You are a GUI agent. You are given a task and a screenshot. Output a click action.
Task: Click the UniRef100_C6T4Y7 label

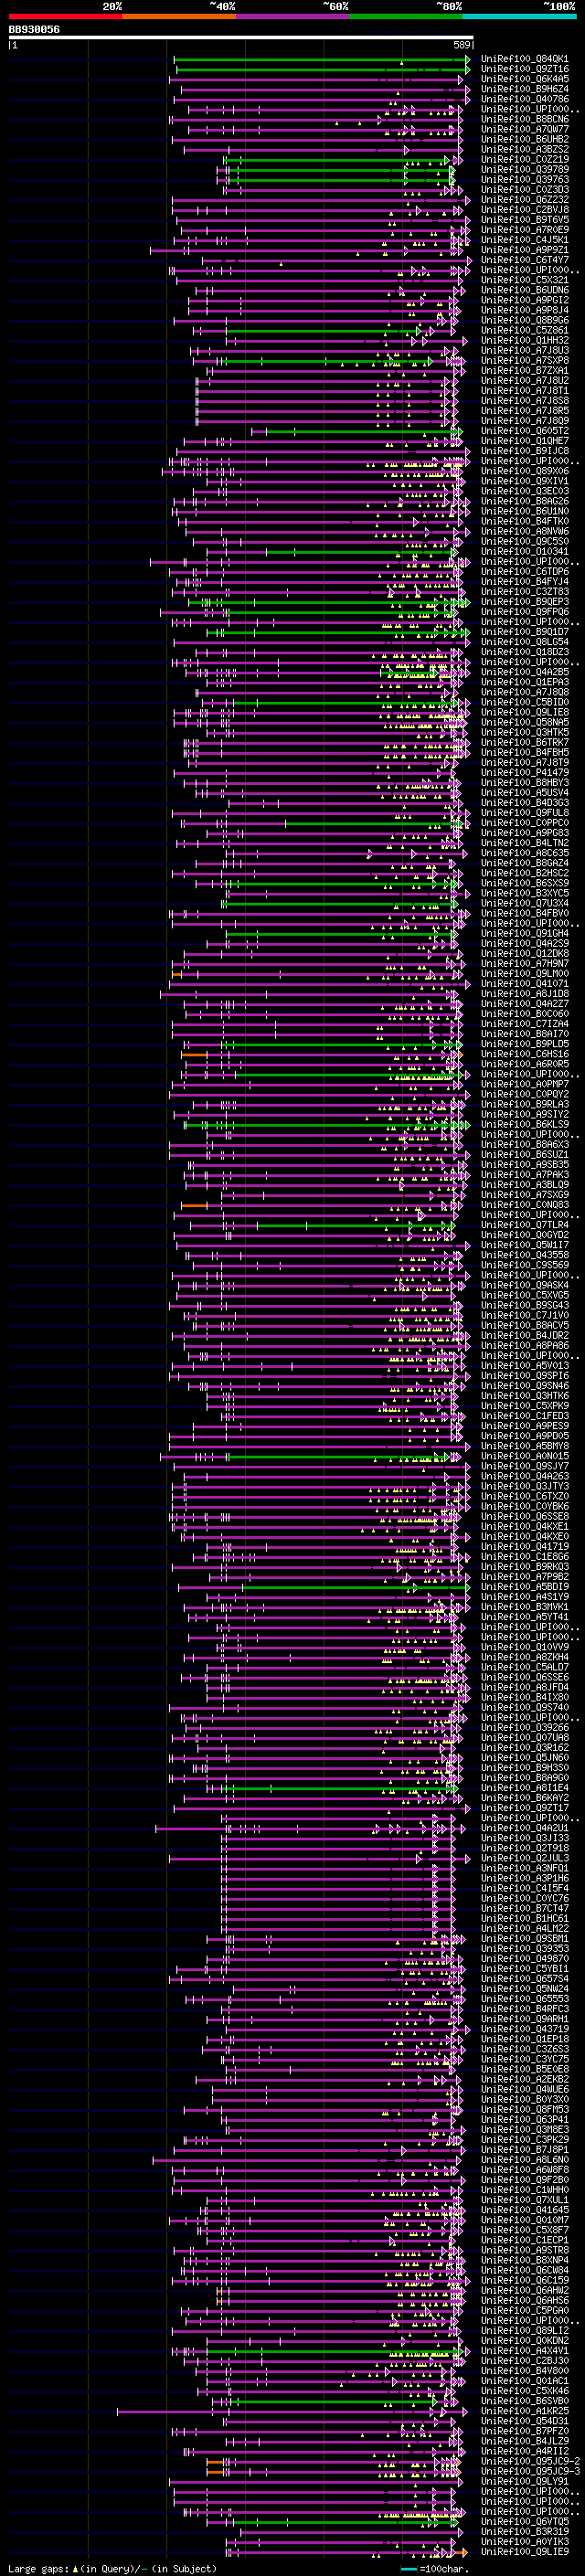[x=525, y=260]
